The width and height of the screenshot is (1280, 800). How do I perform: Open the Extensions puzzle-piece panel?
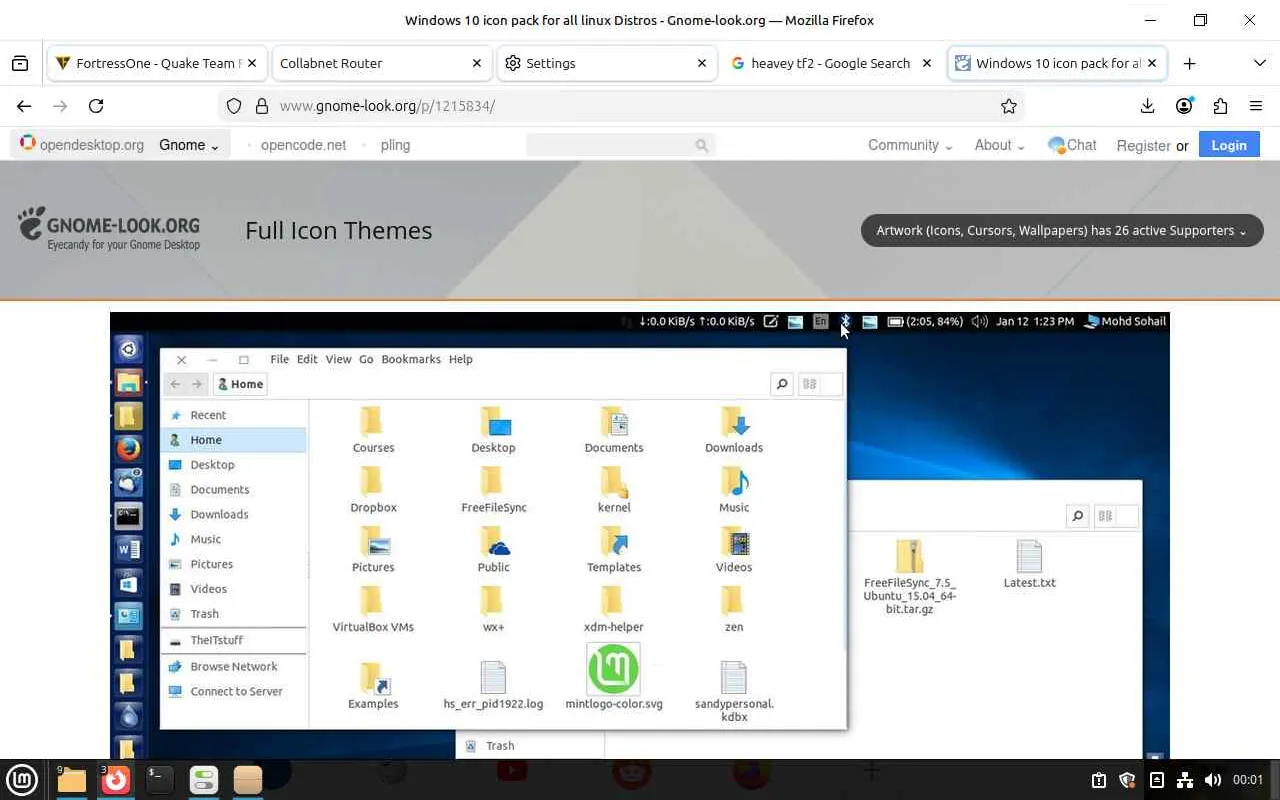point(1220,106)
